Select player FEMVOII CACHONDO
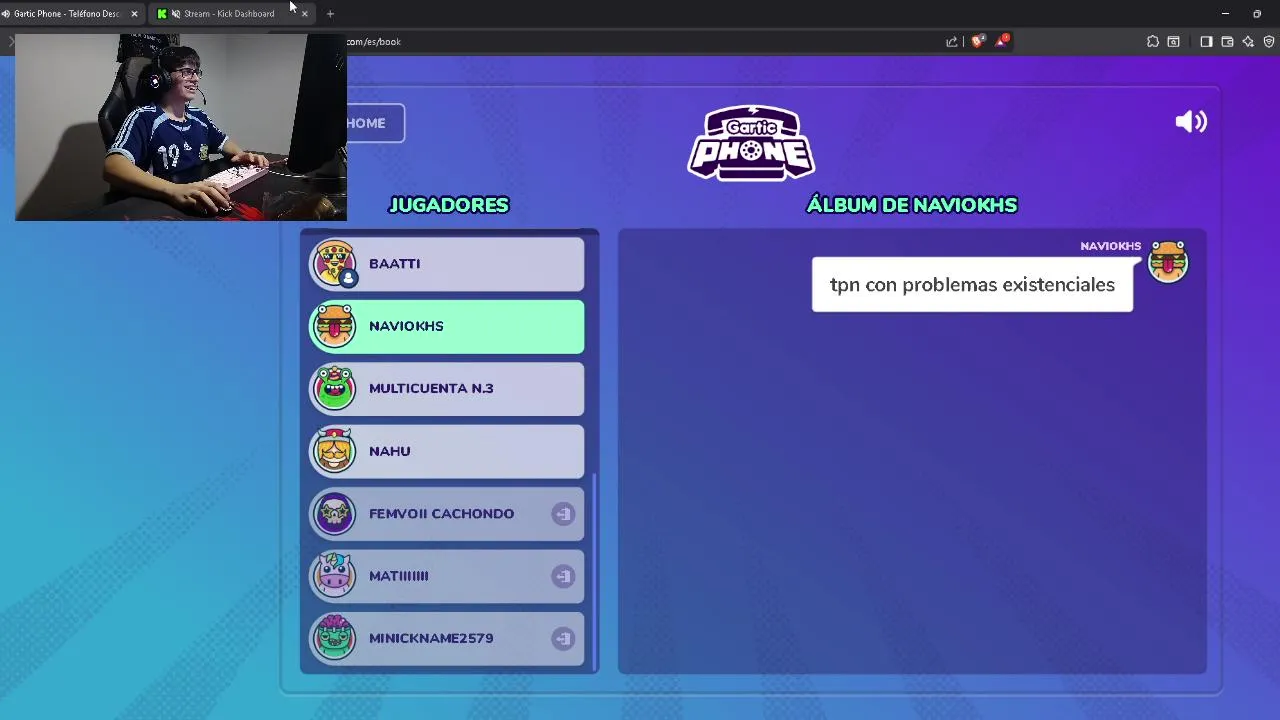Screen dimensions: 1280x720 pyautogui.click(x=446, y=514)
